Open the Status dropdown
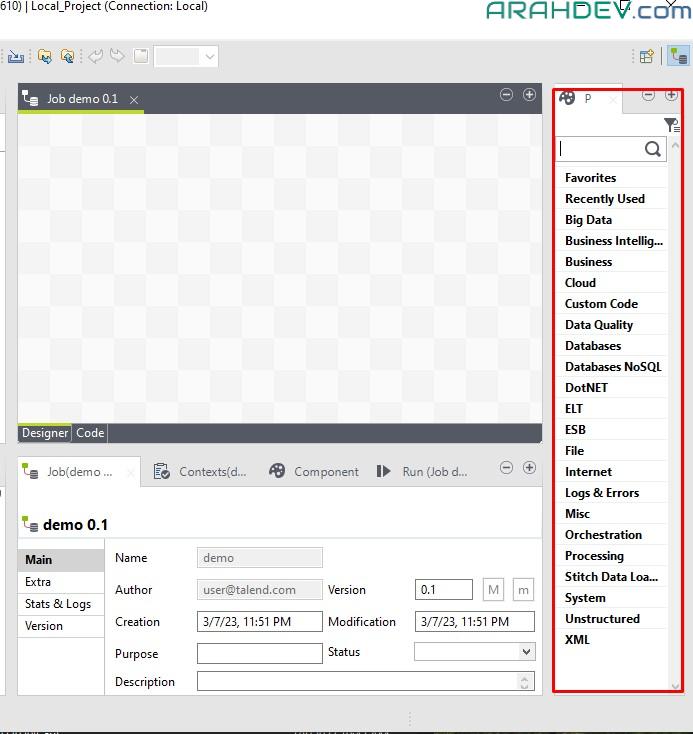 (x=475, y=652)
